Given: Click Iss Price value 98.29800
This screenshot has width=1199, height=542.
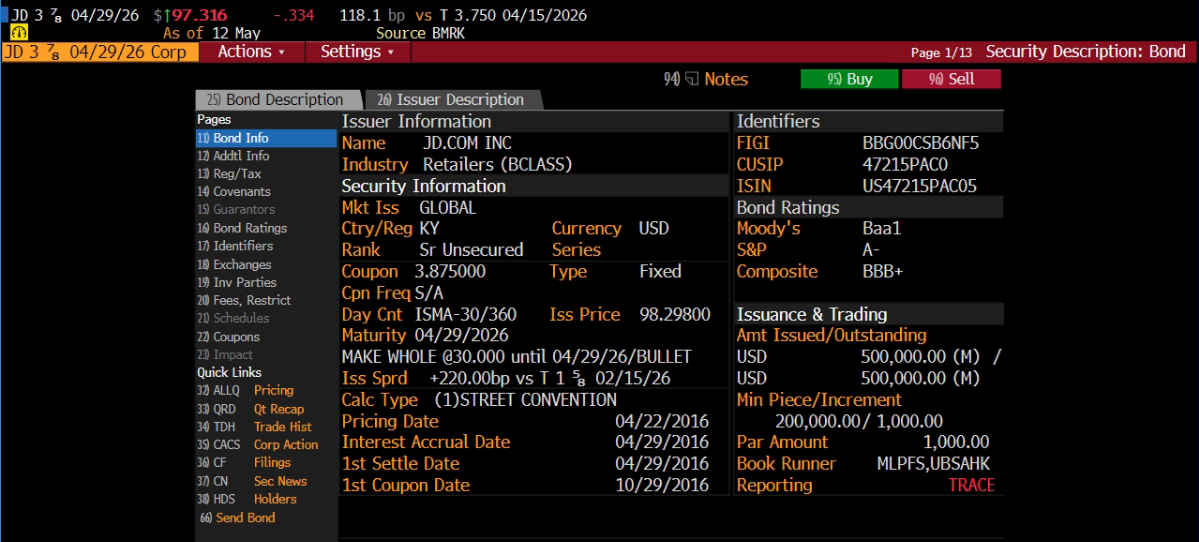Looking at the screenshot, I should click(675, 314).
